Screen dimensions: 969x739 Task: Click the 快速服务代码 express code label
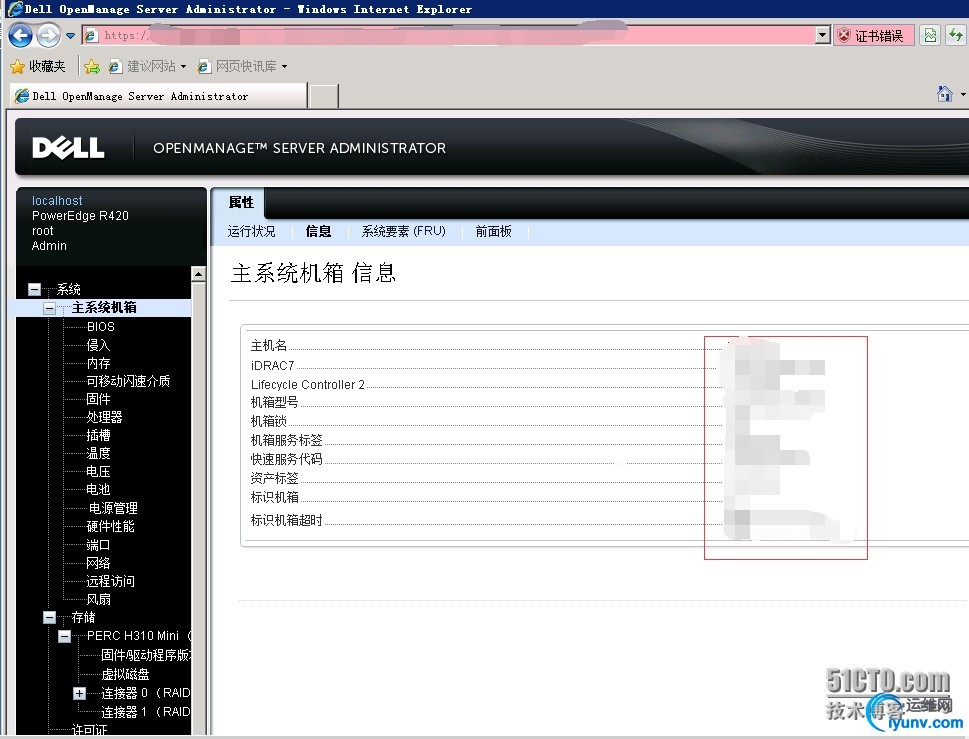[x=286, y=459]
